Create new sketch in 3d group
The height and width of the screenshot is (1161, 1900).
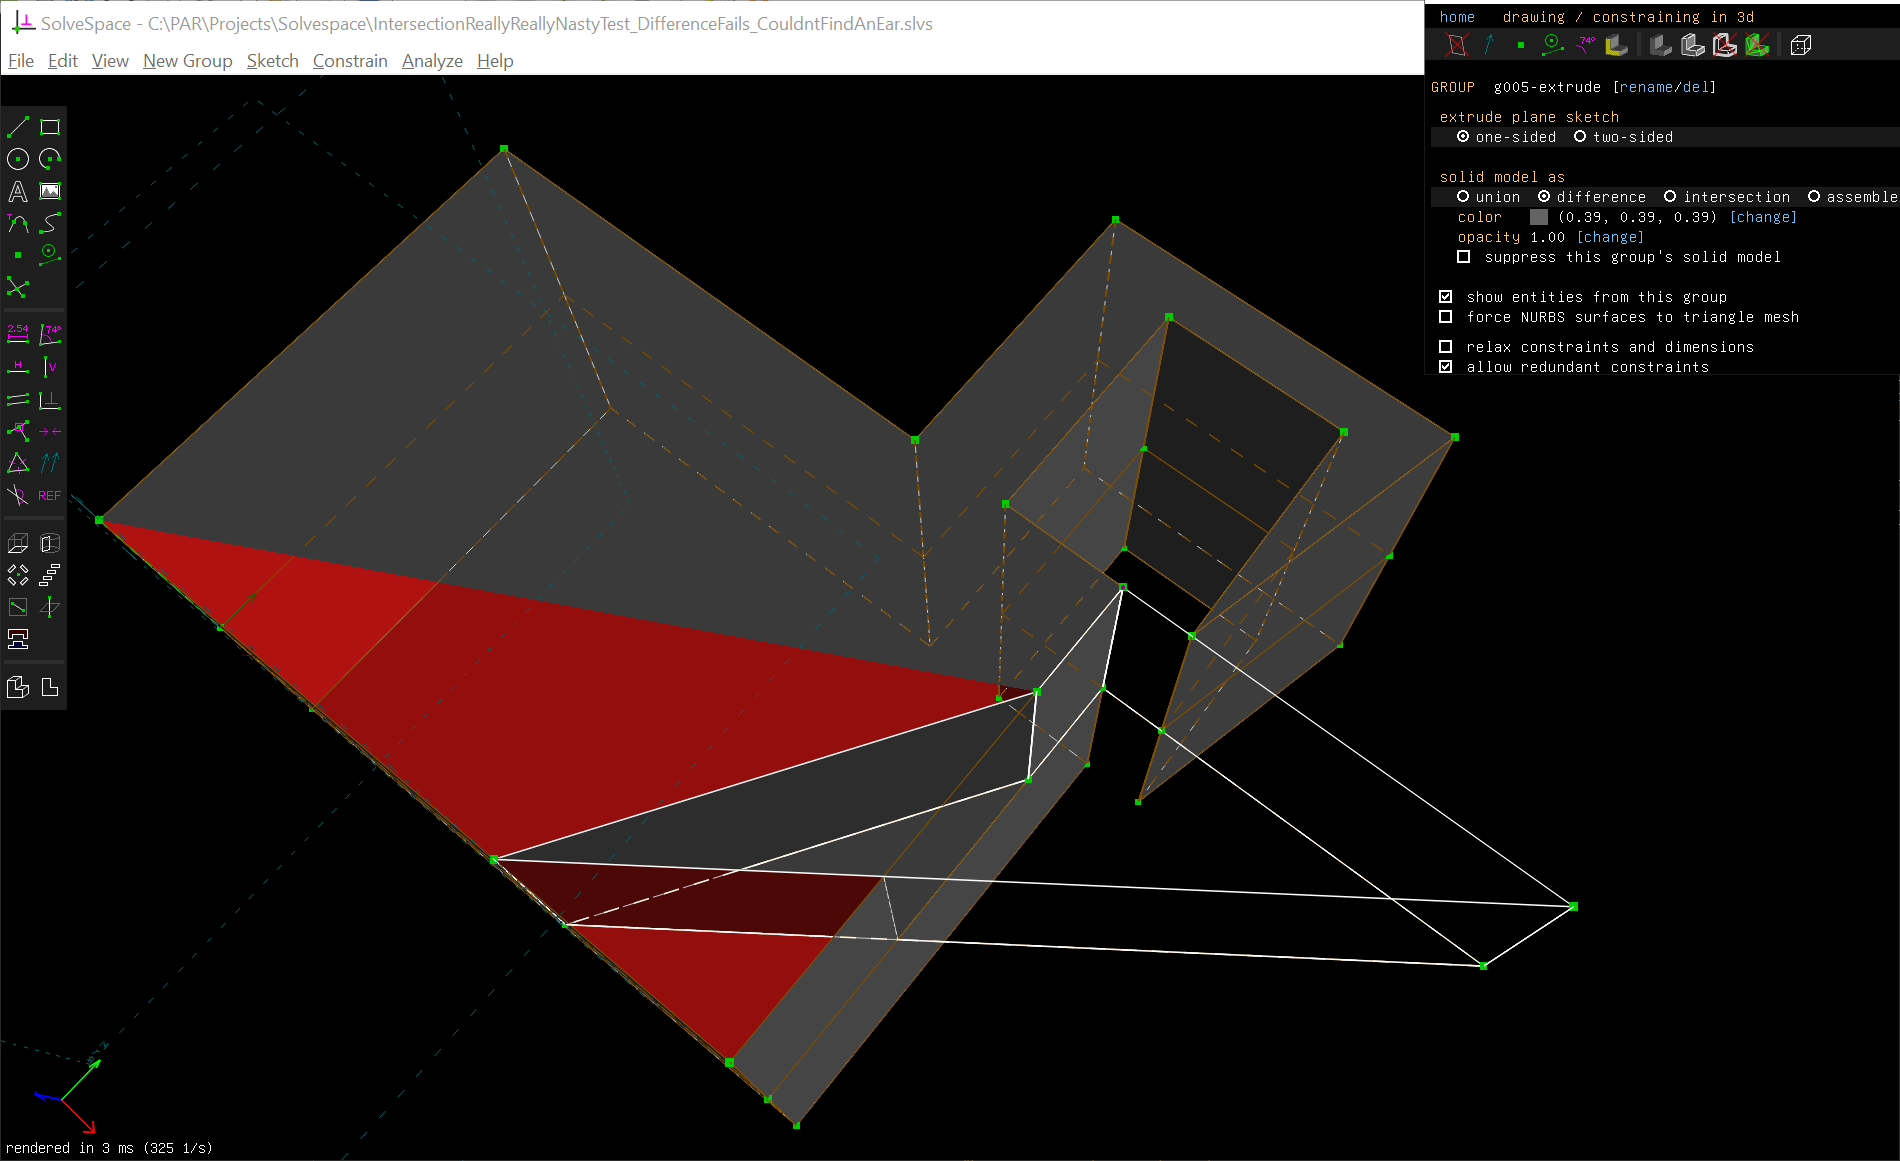(50, 607)
